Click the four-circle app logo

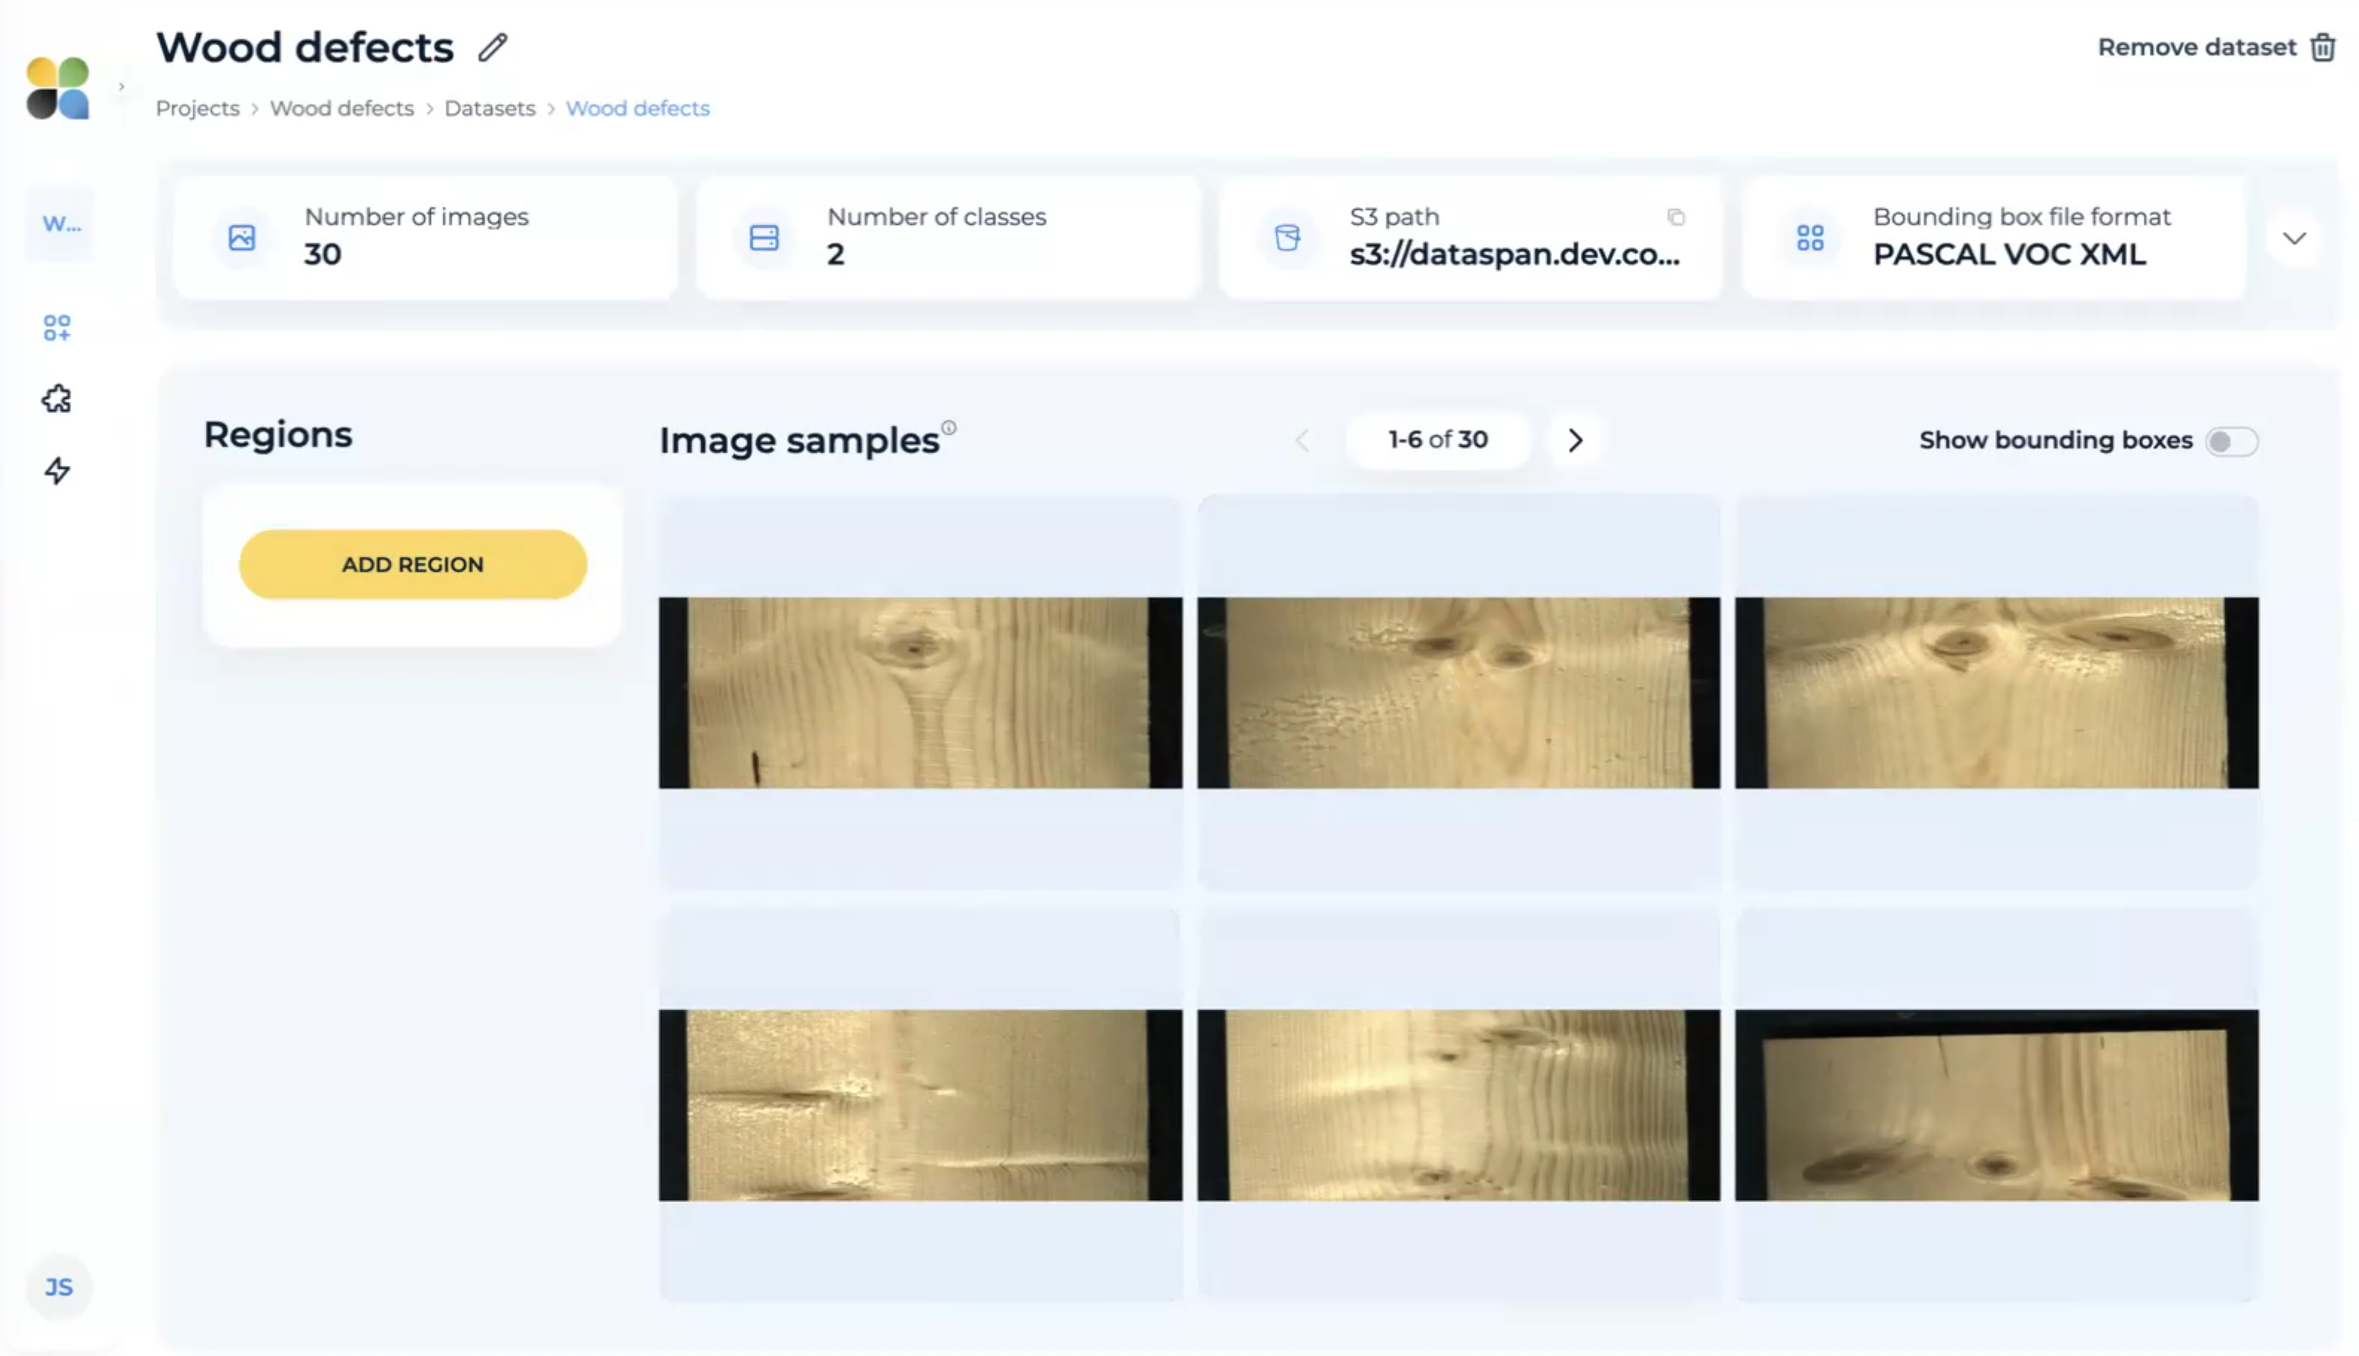click(x=58, y=88)
